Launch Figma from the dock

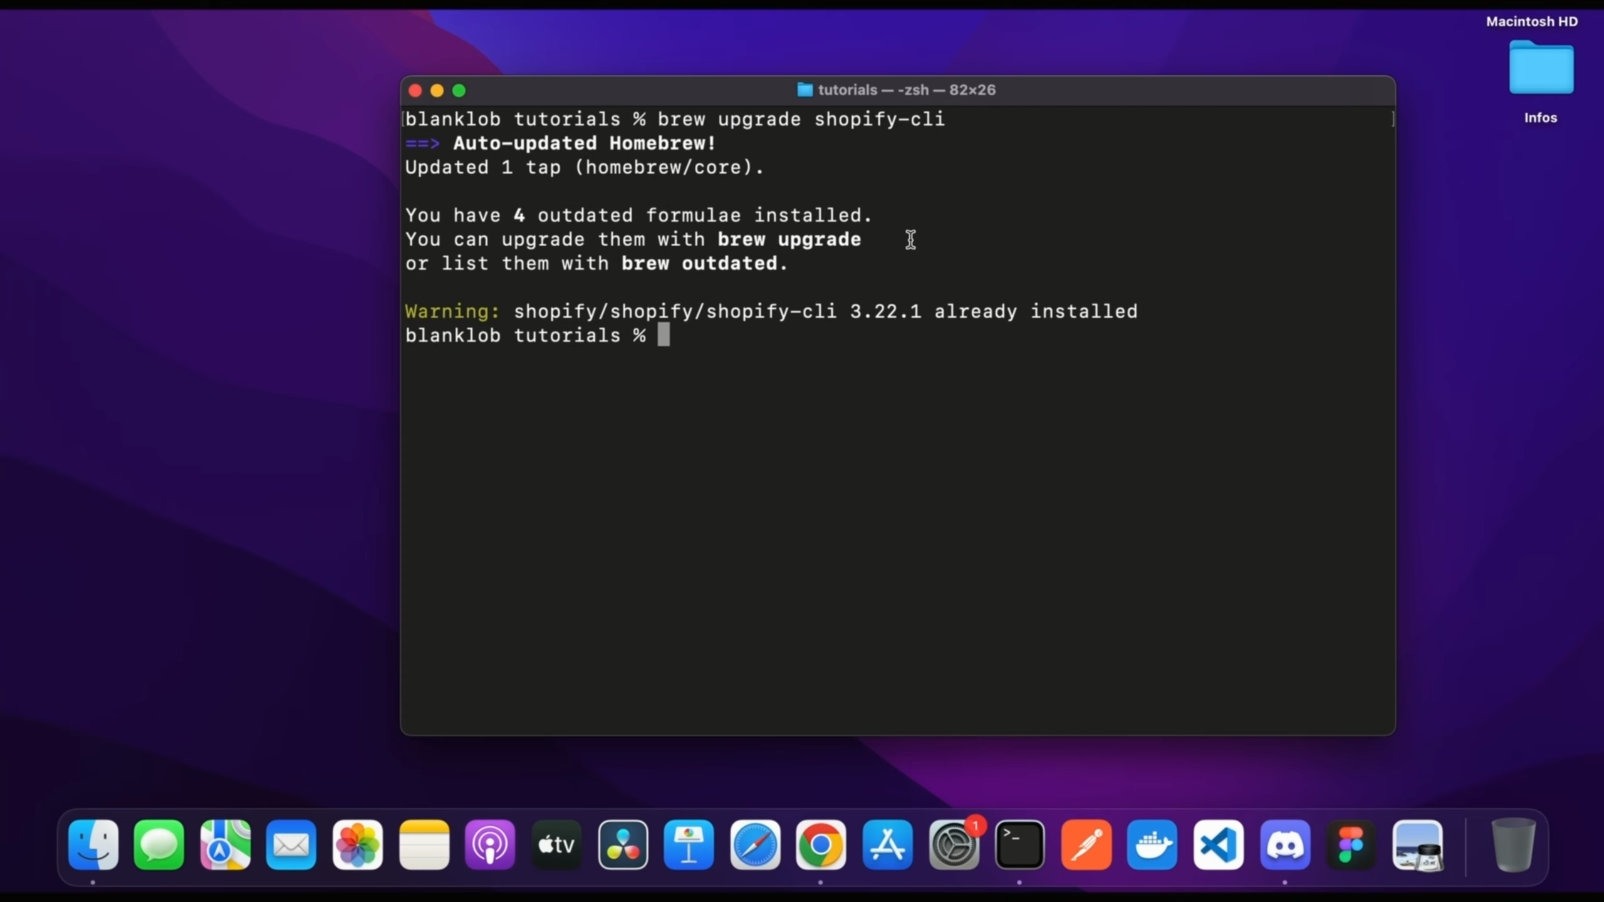(x=1351, y=845)
